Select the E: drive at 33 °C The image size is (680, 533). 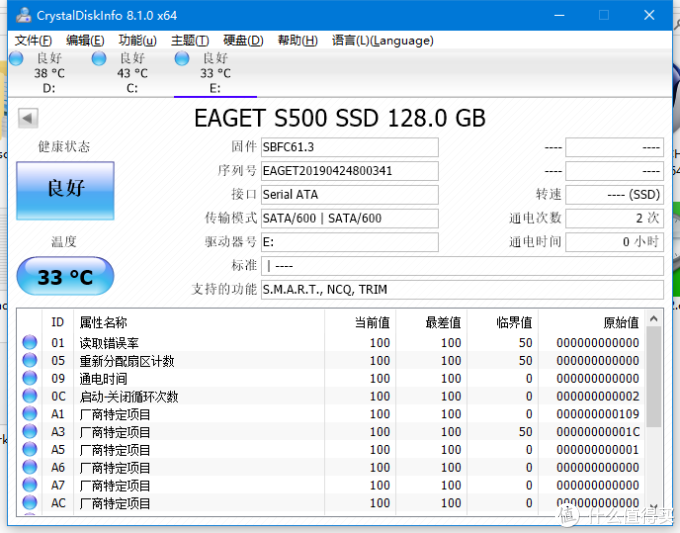coord(215,72)
